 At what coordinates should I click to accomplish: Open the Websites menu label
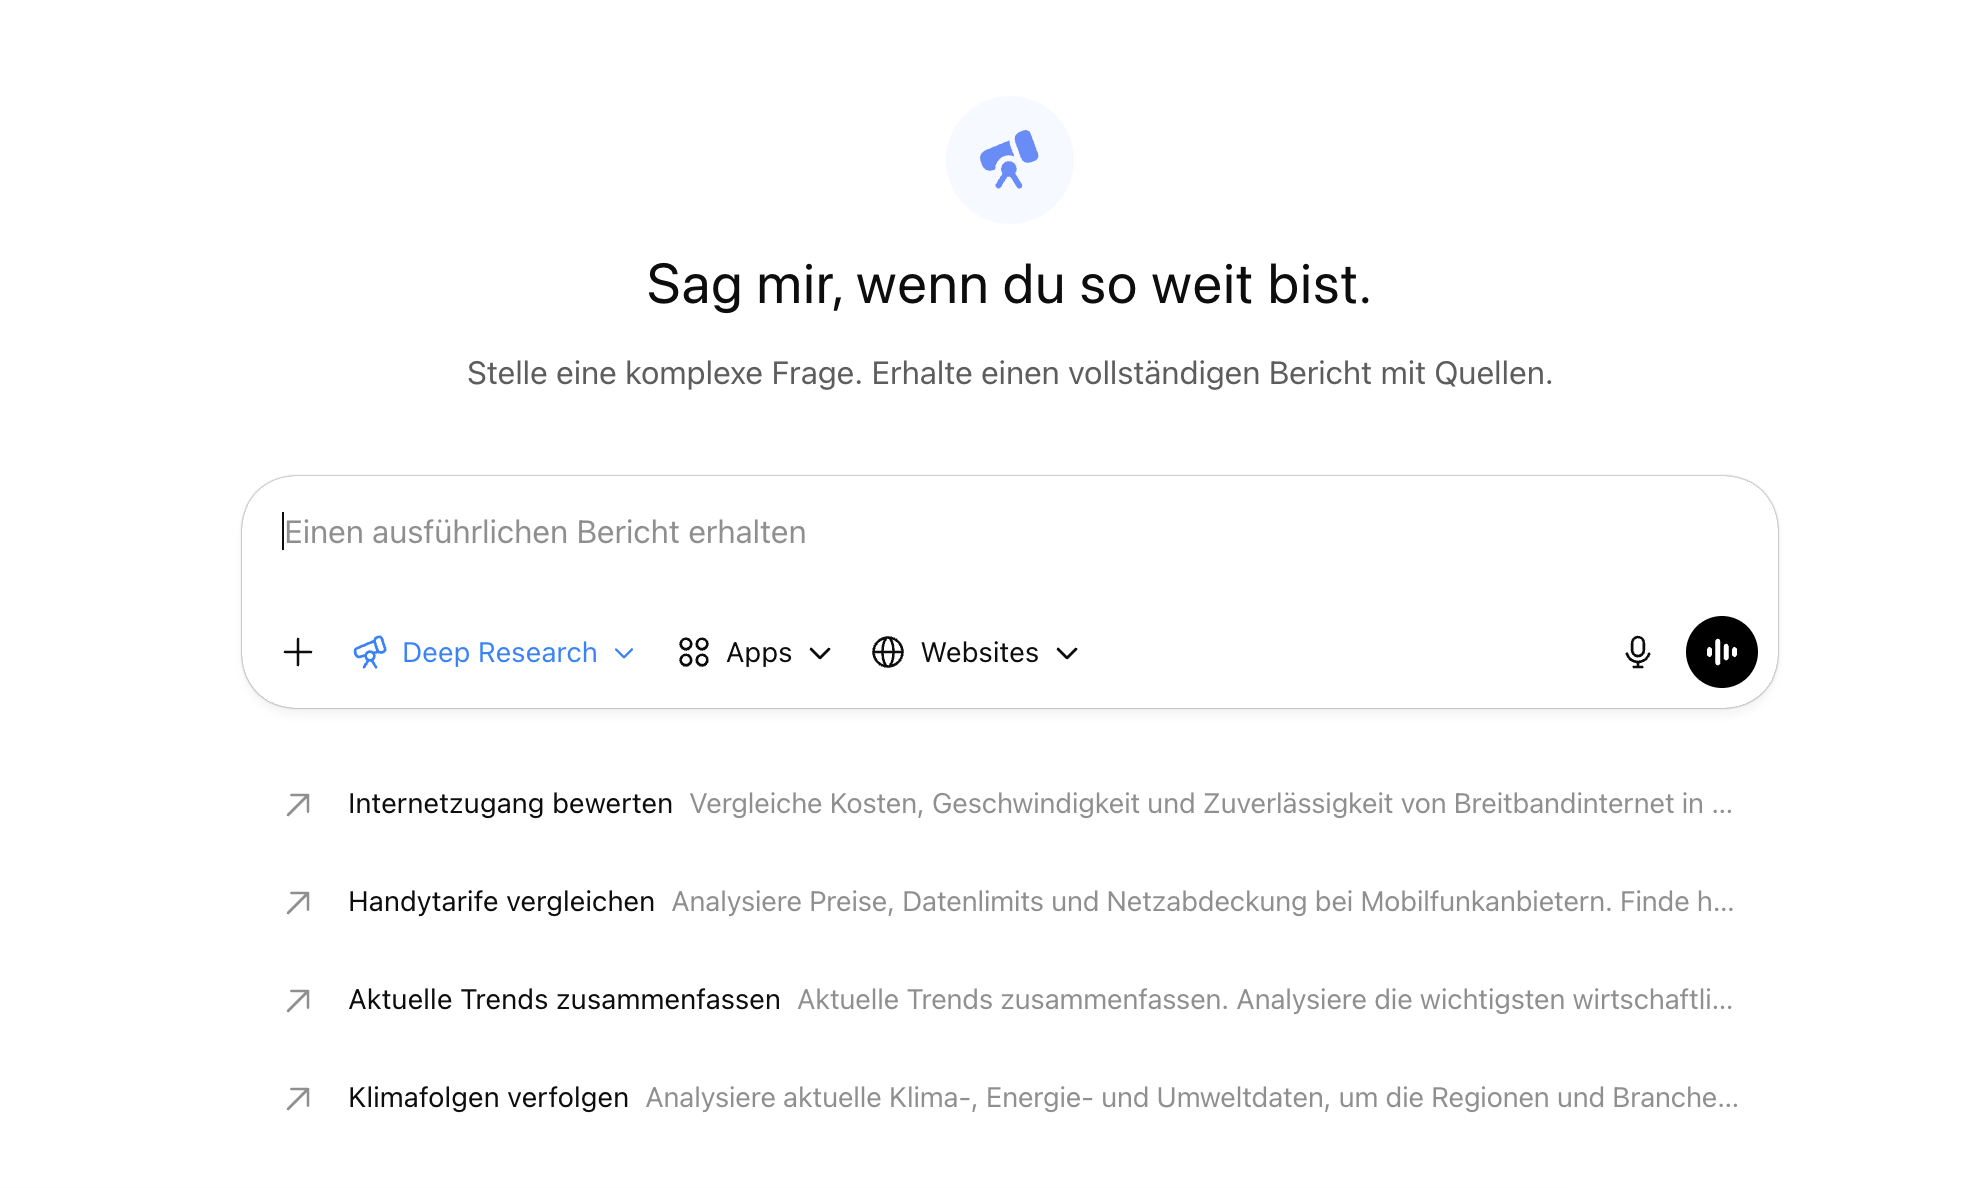pos(979,653)
